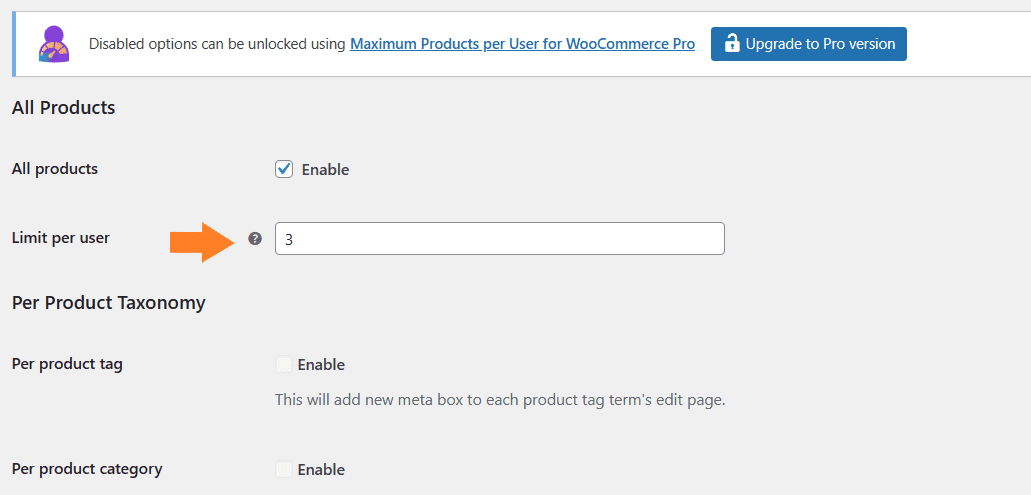1031x495 pixels.
Task: Click the help question mark icon
Action: pos(255,239)
